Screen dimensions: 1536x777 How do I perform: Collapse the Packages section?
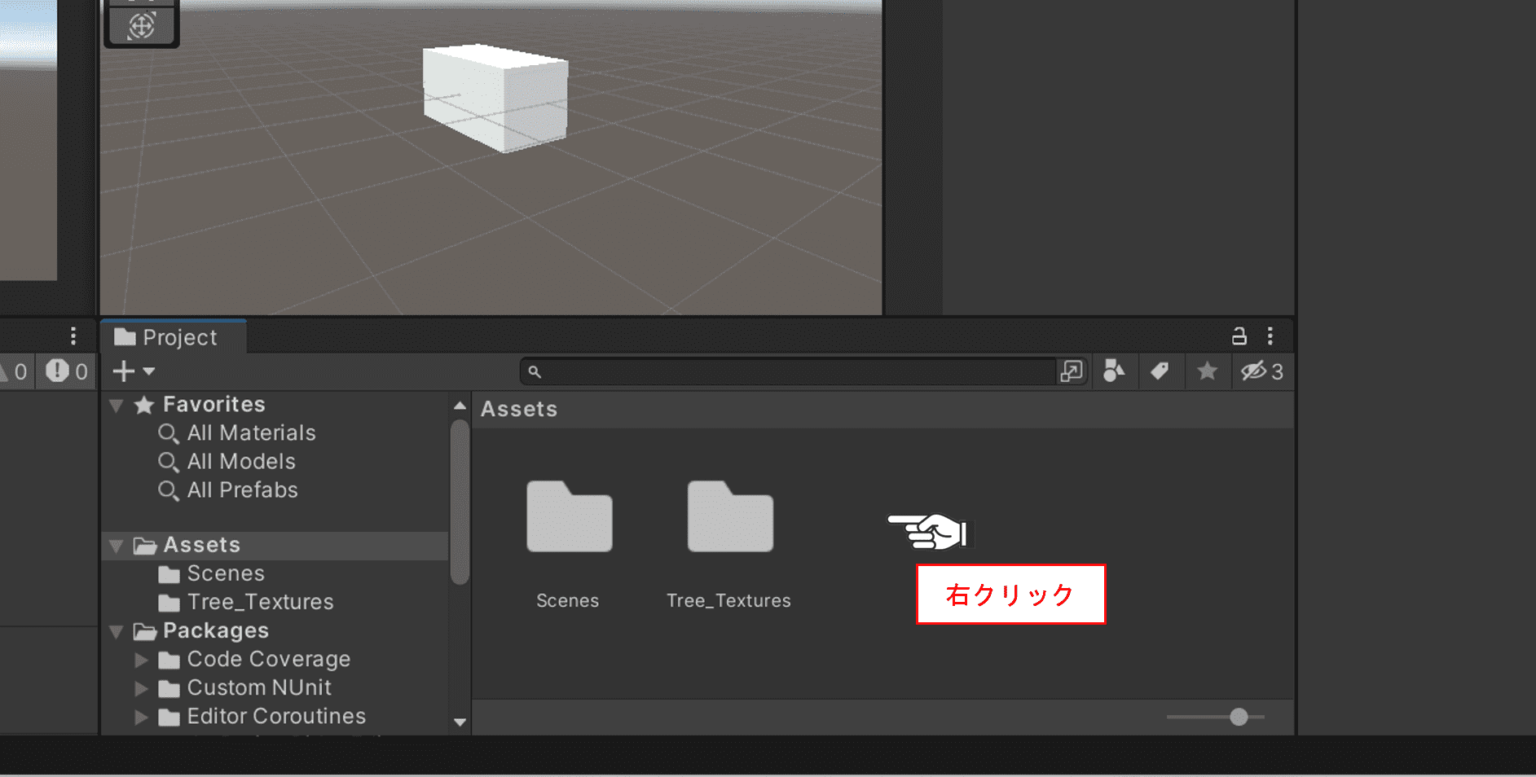coord(116,630)
